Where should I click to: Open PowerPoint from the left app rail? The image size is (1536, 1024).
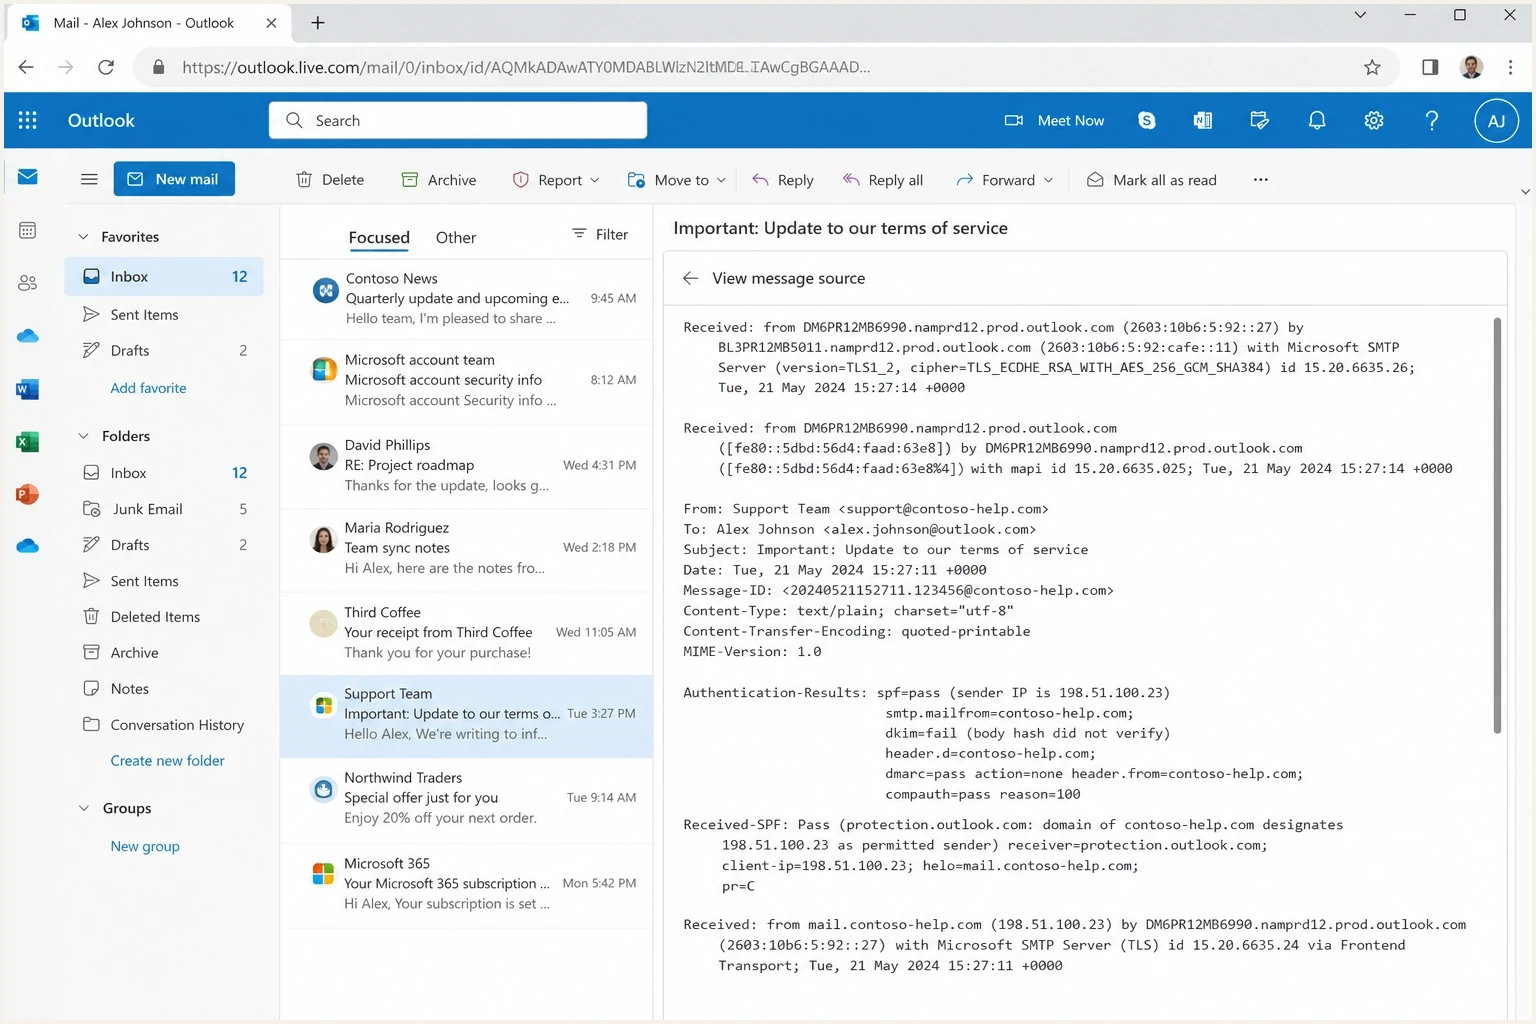point(28,494)
